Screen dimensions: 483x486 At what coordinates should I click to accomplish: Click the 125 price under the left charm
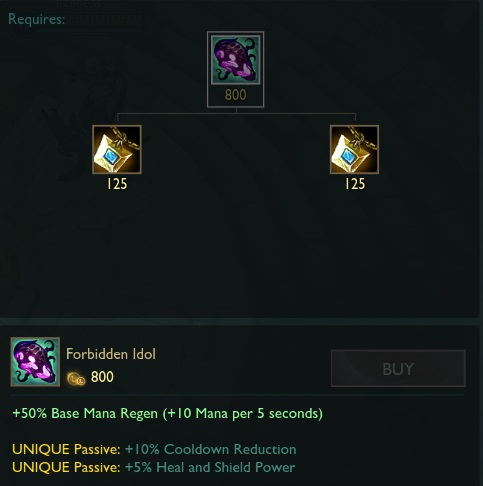117,184
